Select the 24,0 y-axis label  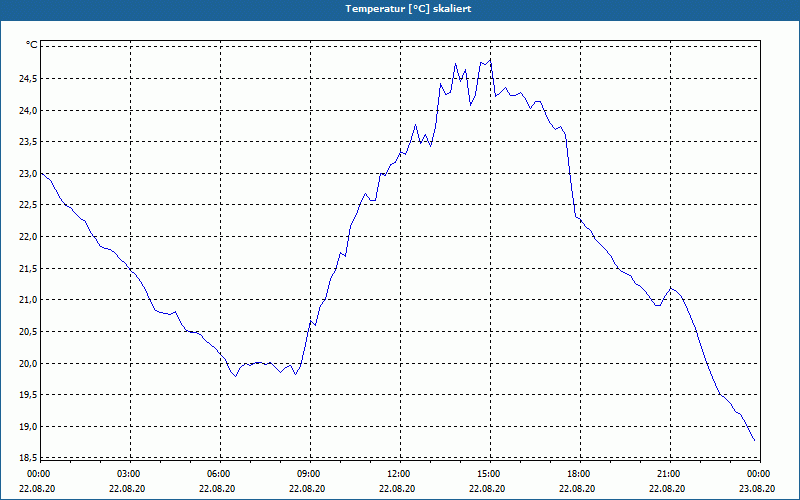[29, 110]
